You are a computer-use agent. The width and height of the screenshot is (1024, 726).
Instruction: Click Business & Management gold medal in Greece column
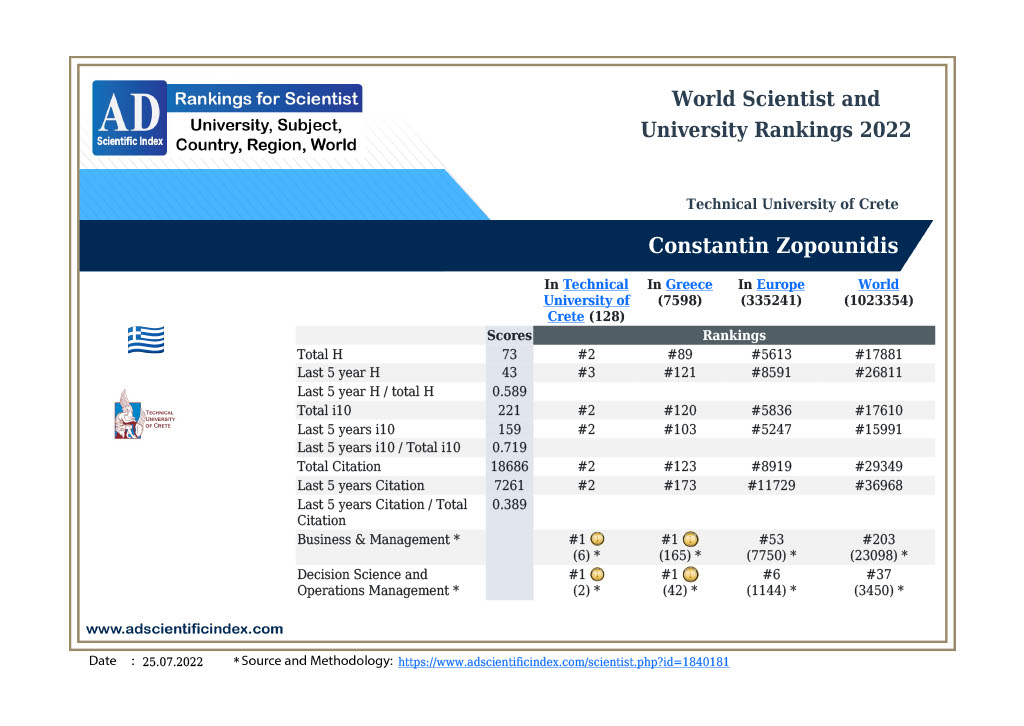point(690,539)
